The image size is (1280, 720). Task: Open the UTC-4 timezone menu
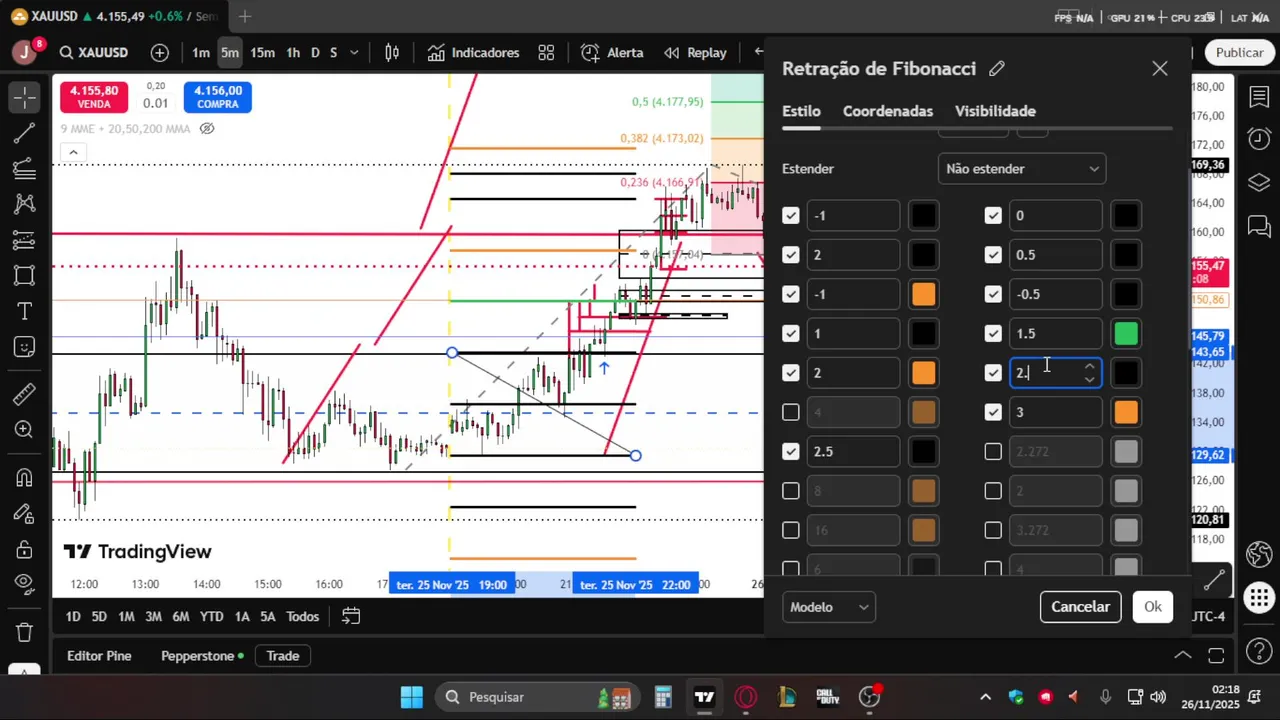pos(1208,616)
